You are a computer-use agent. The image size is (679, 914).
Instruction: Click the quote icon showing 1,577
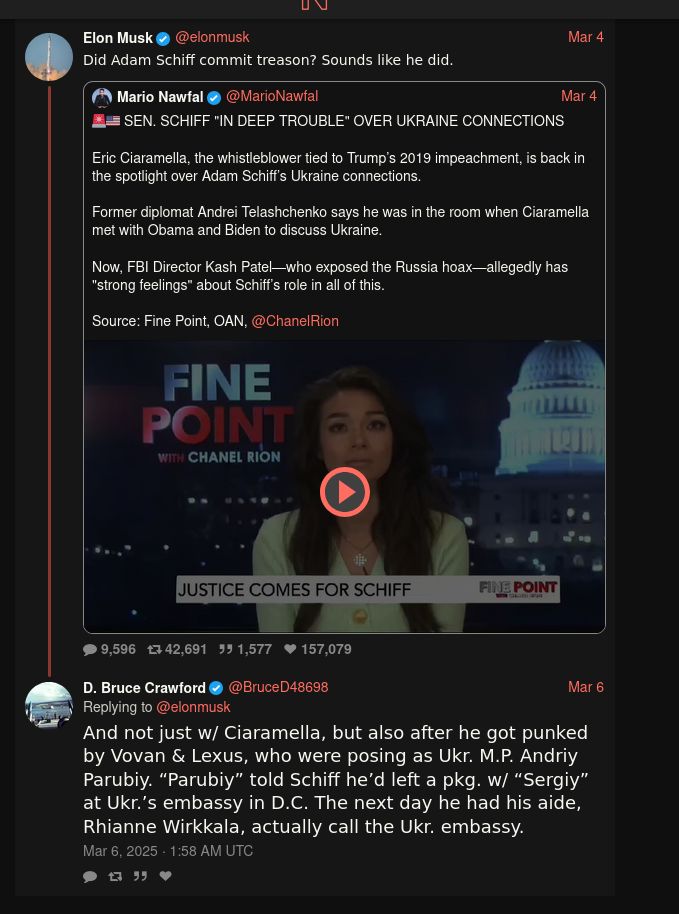[226, 649]
